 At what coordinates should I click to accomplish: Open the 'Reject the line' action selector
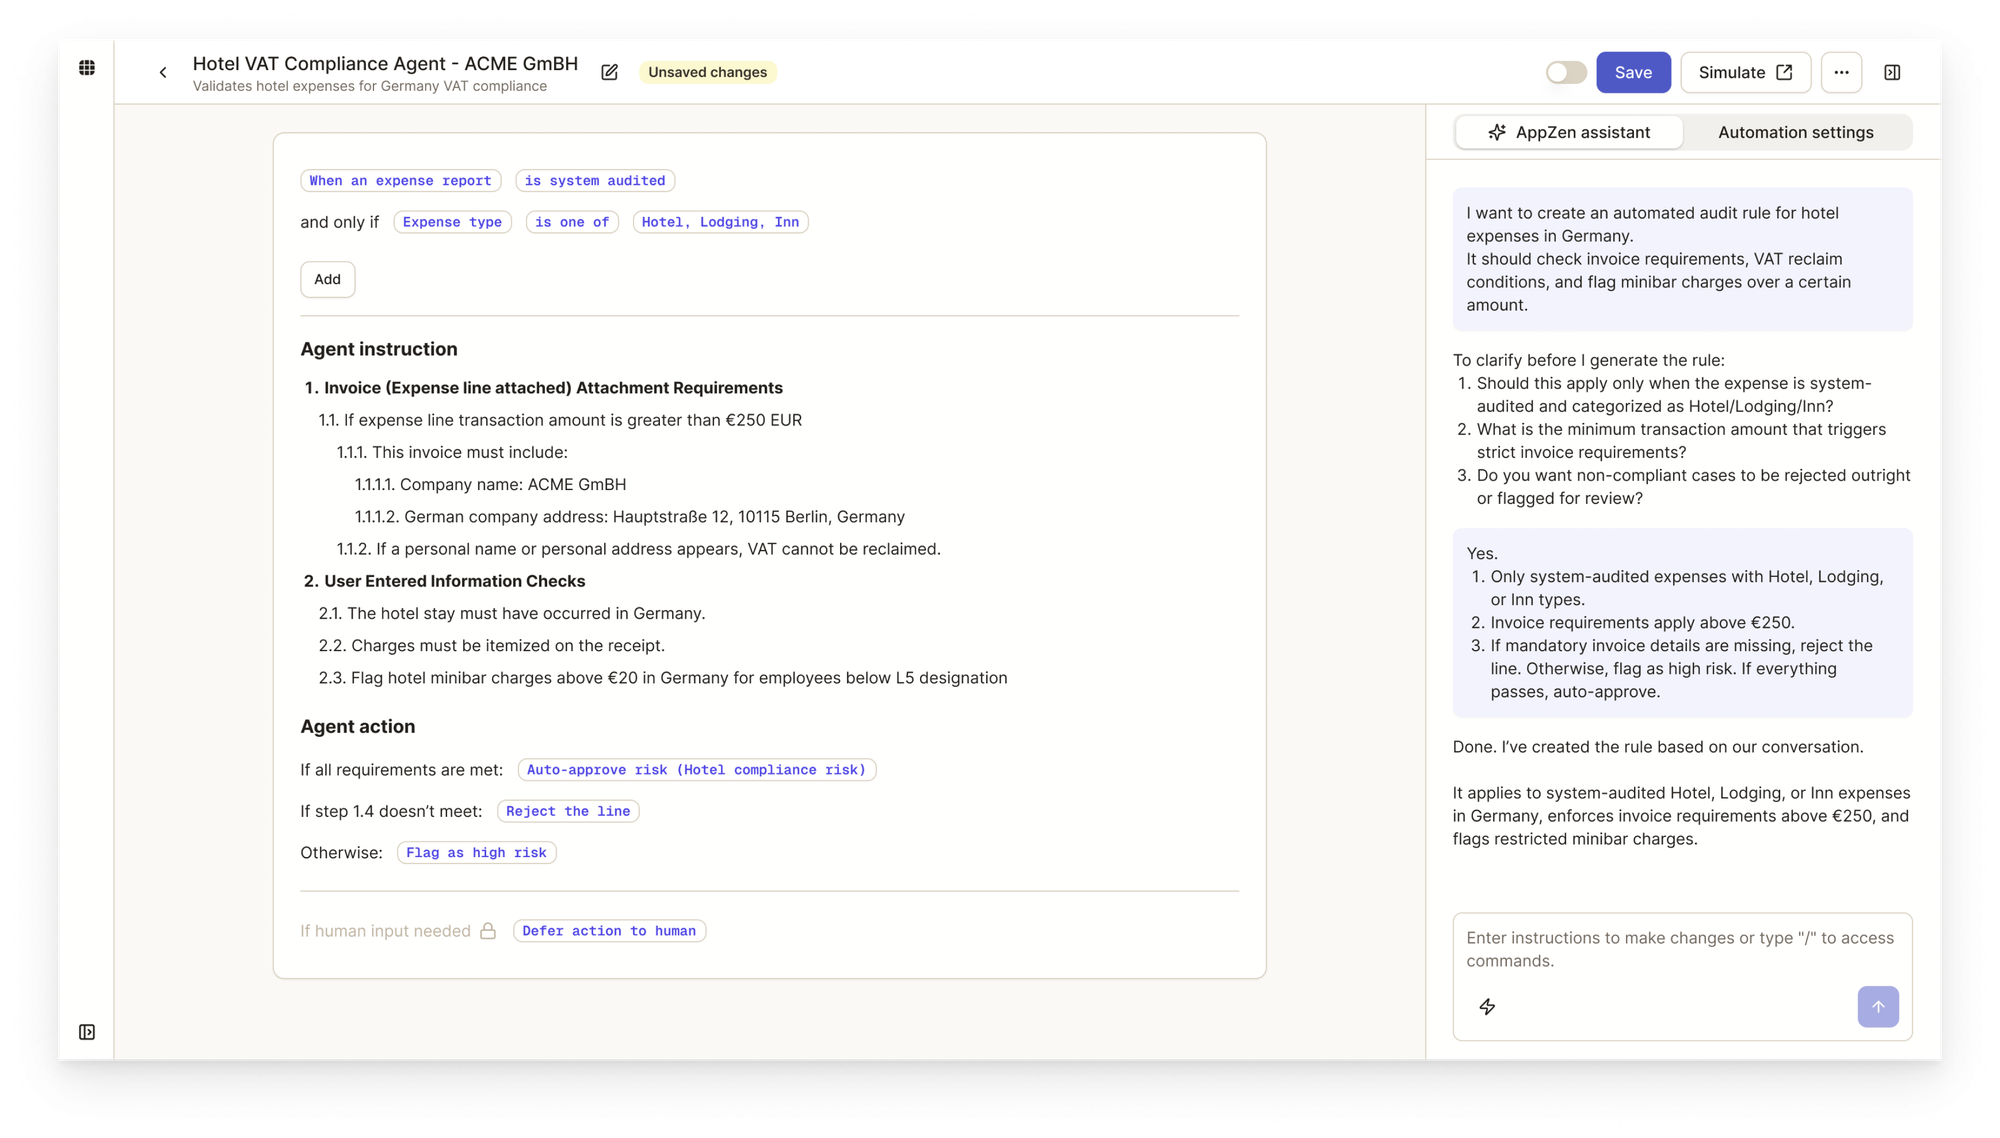[x=568, y=811]
